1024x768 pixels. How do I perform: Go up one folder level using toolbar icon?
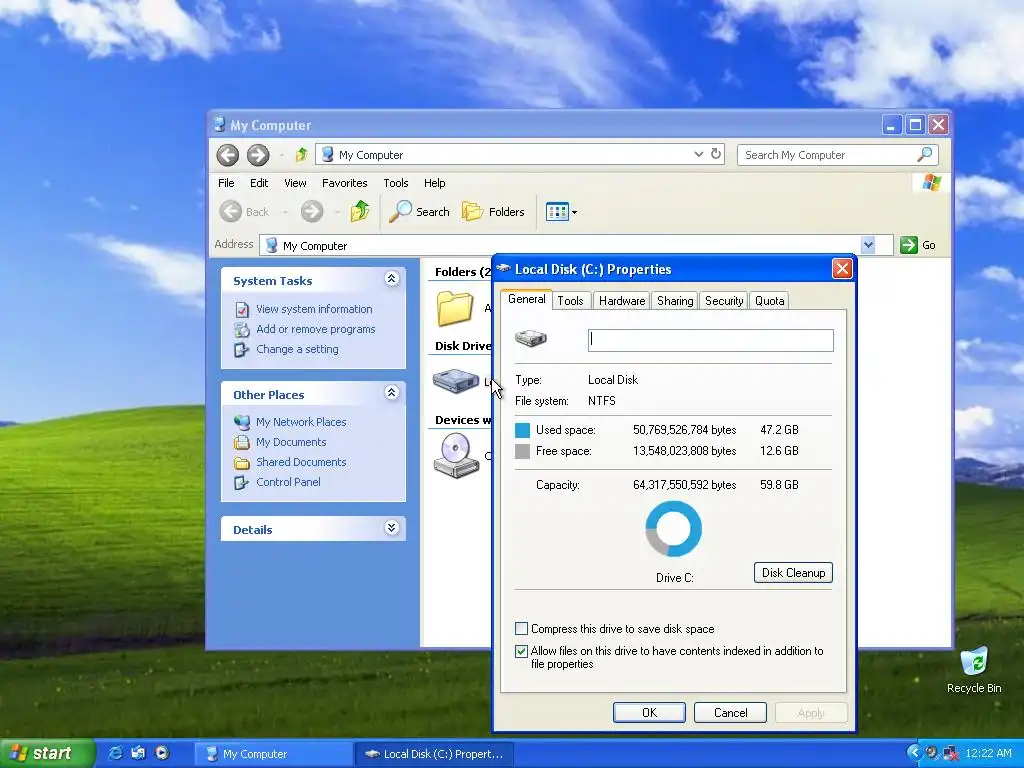pos(360,211)
